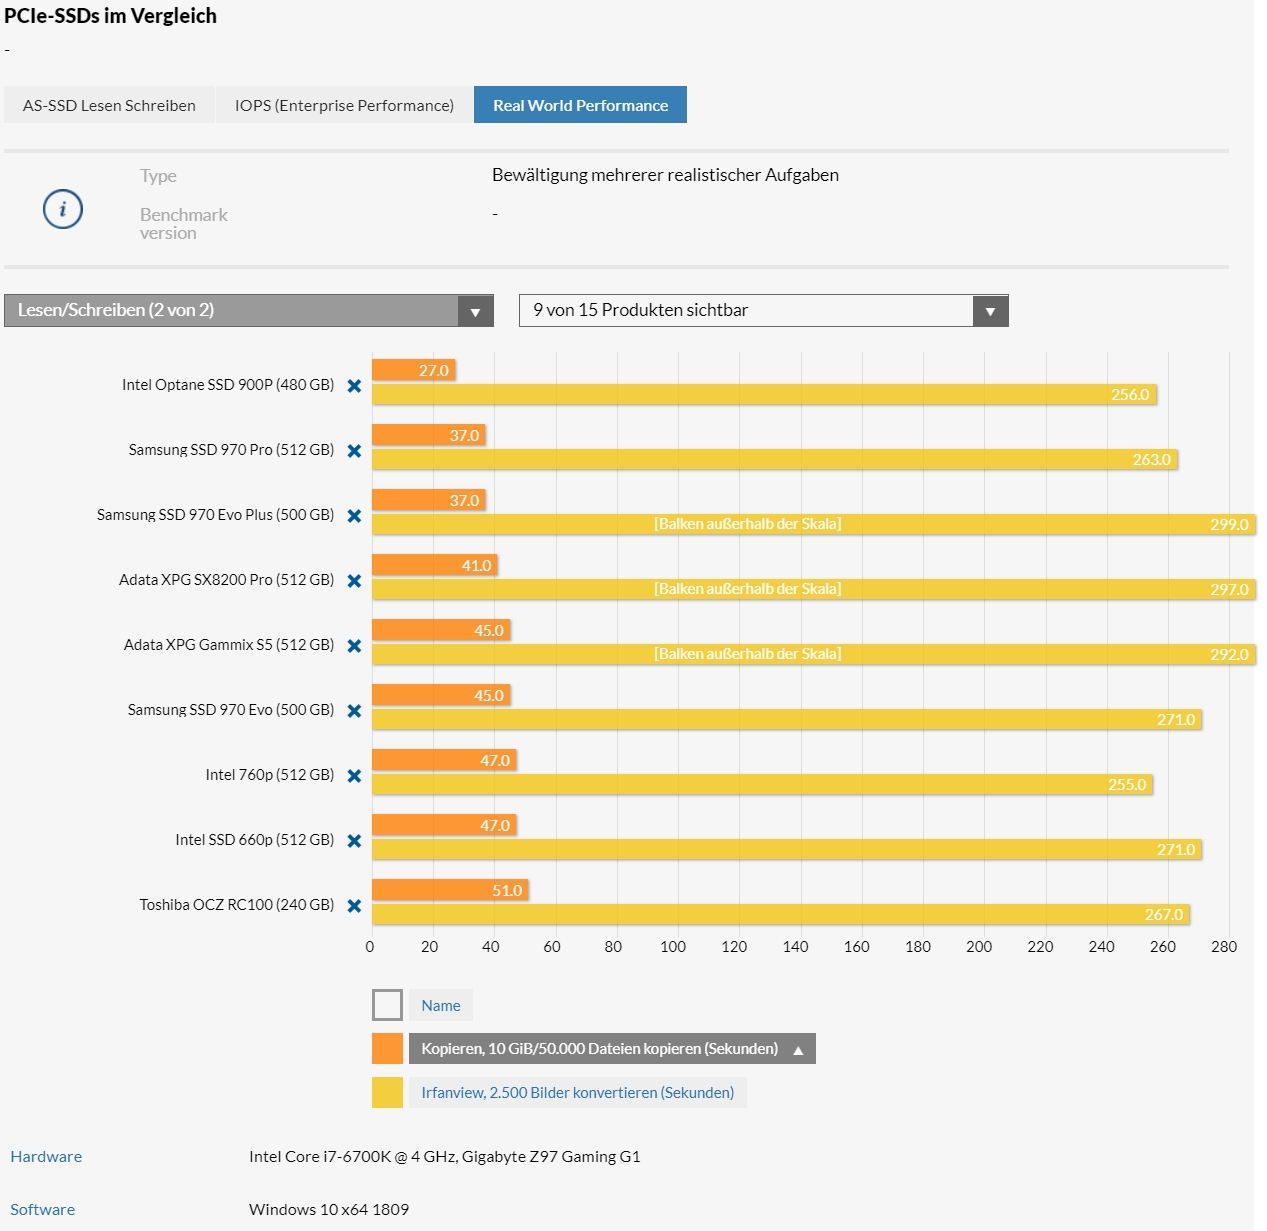Remove Toshiba OCZ RC100 from chart
The image size is (1267, 1231).
point(354,906)
